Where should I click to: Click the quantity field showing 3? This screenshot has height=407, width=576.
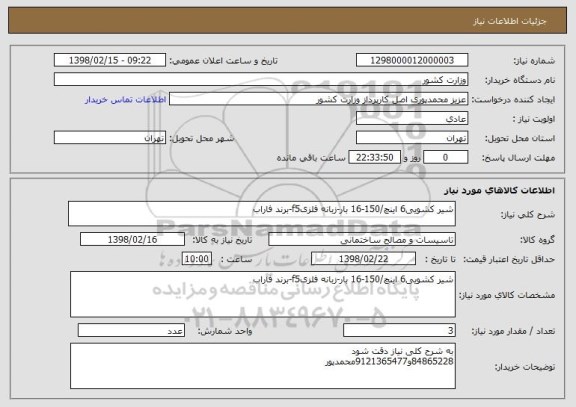(399, 331)
